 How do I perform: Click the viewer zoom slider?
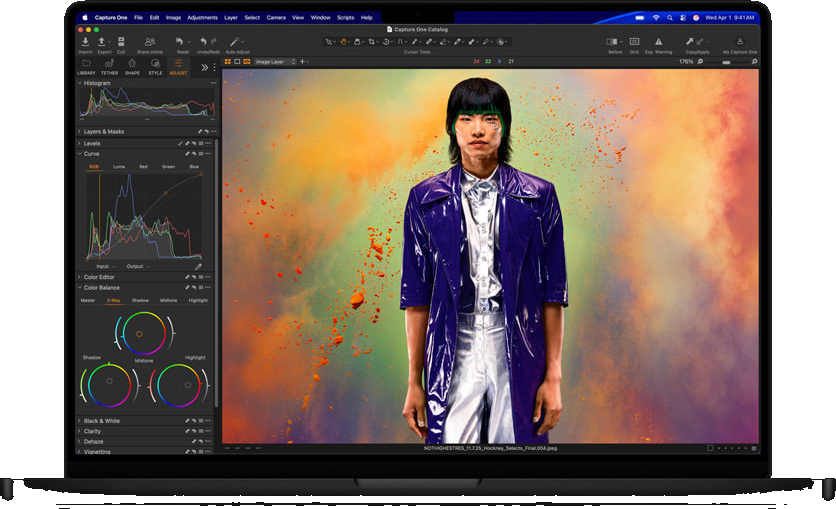tap(727, 62)
